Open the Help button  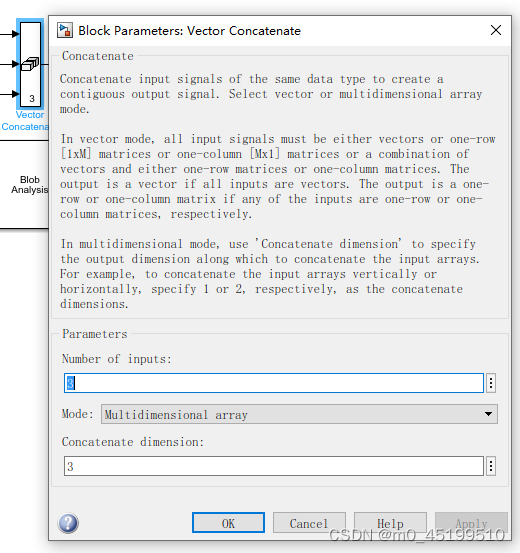(x=390, y=523)
